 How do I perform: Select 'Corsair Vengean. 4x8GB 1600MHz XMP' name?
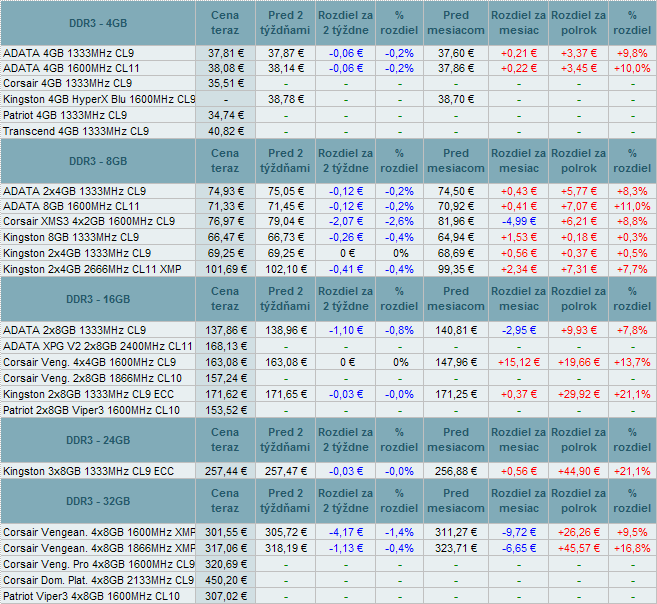pos(99,532)
